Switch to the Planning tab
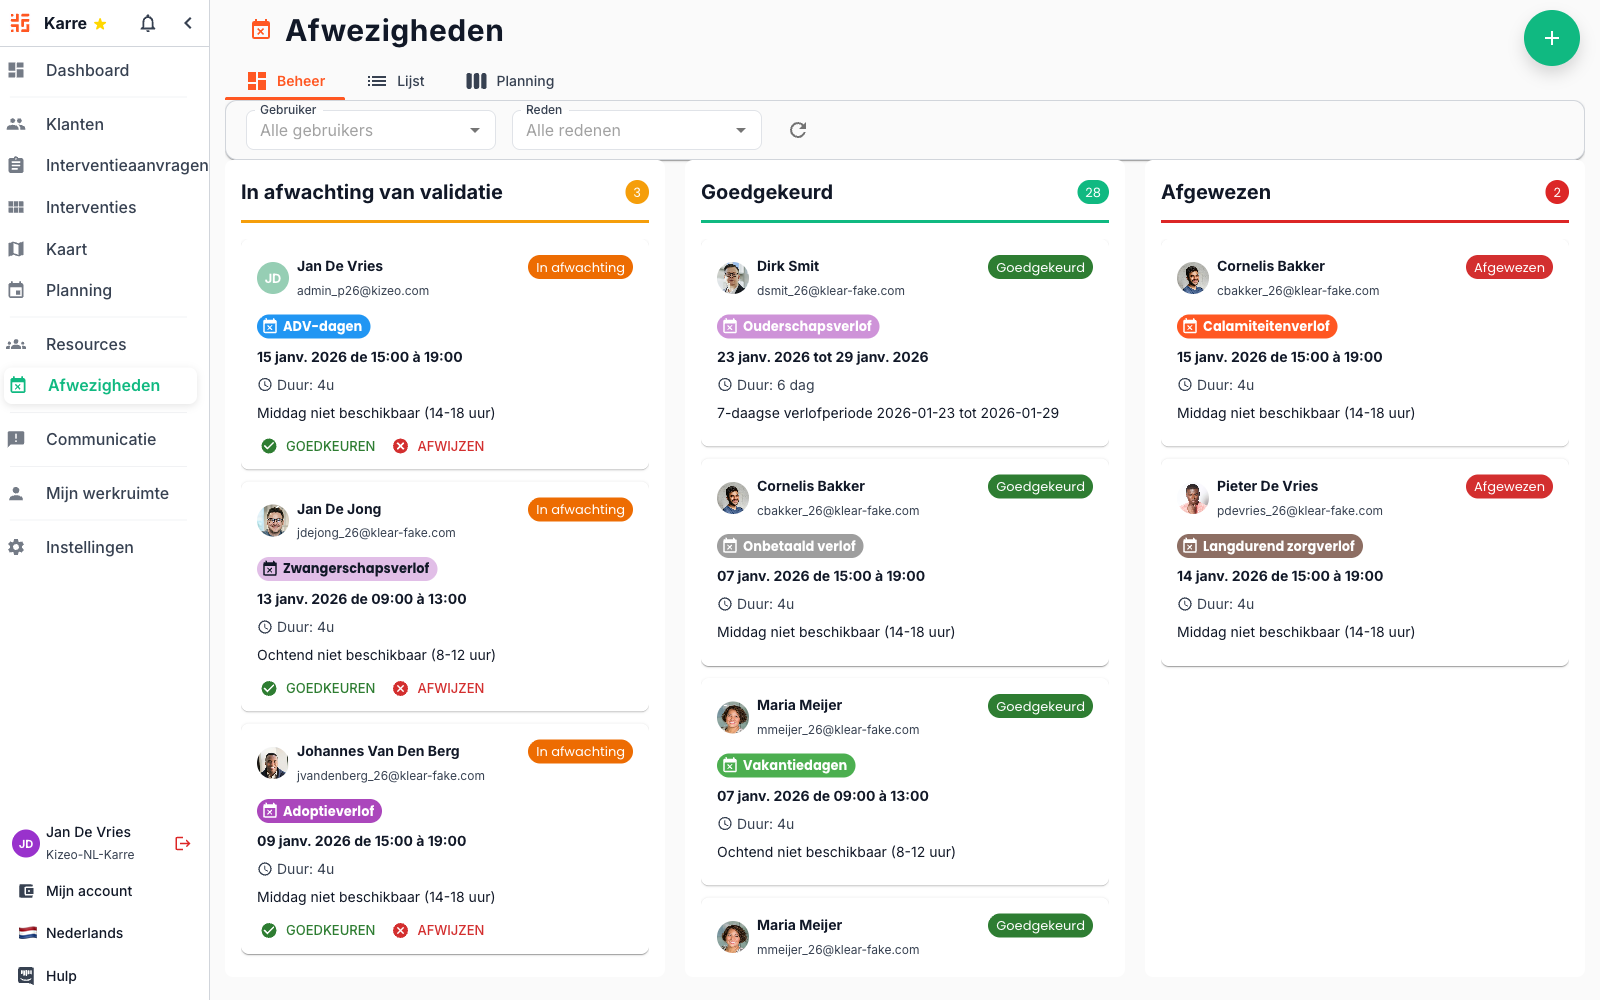Screen dimensions: 1600x1000 (510, 81)
